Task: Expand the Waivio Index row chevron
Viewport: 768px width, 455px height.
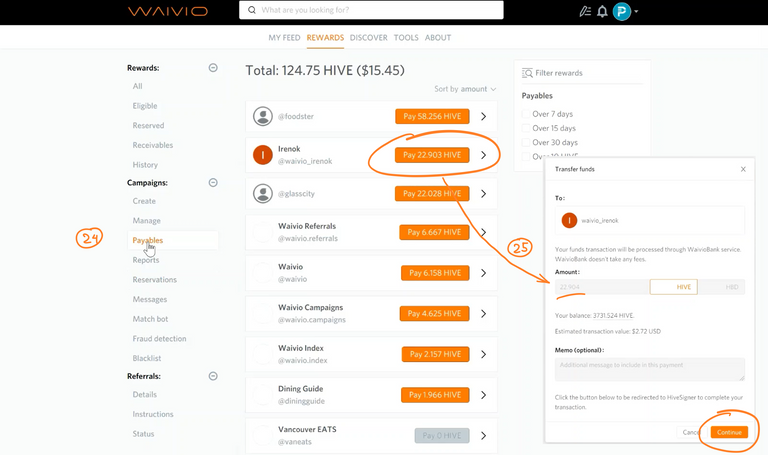Action: coord(483,354)
